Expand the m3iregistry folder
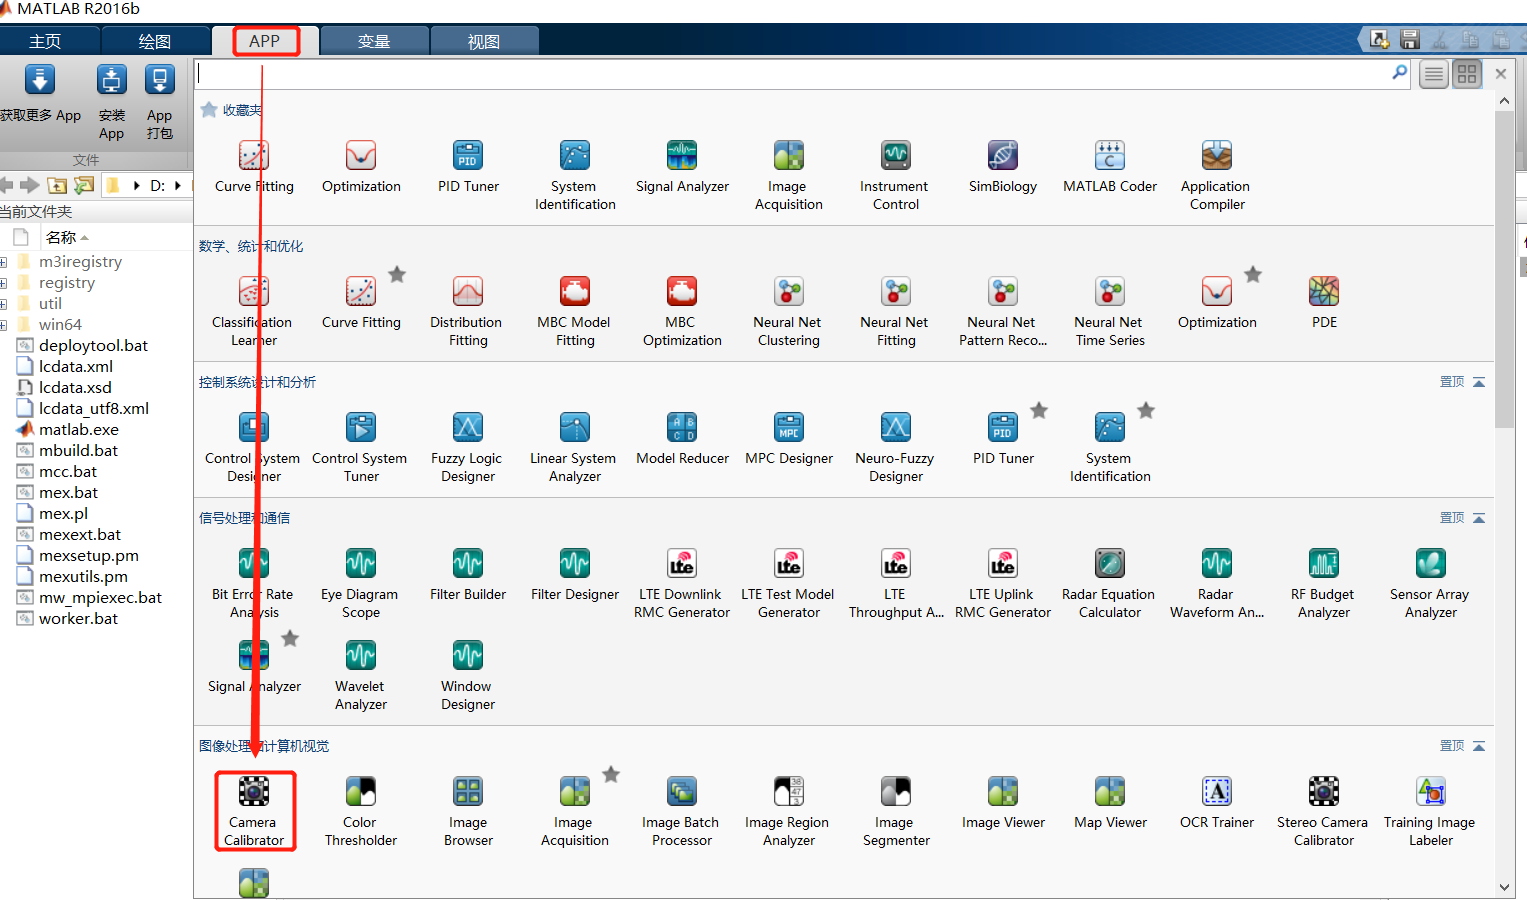This screenshot has width=1527, height=900. [x=4, y=262]
